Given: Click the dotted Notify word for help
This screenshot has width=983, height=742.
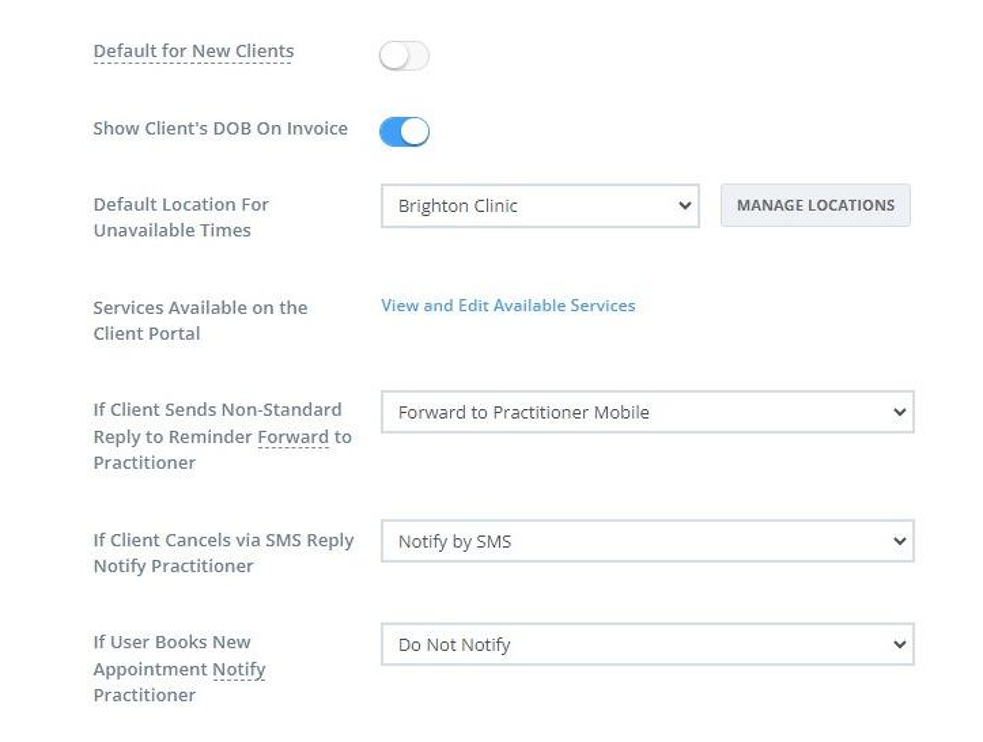Looking at the screenshot, I should [x=240, y=670].
